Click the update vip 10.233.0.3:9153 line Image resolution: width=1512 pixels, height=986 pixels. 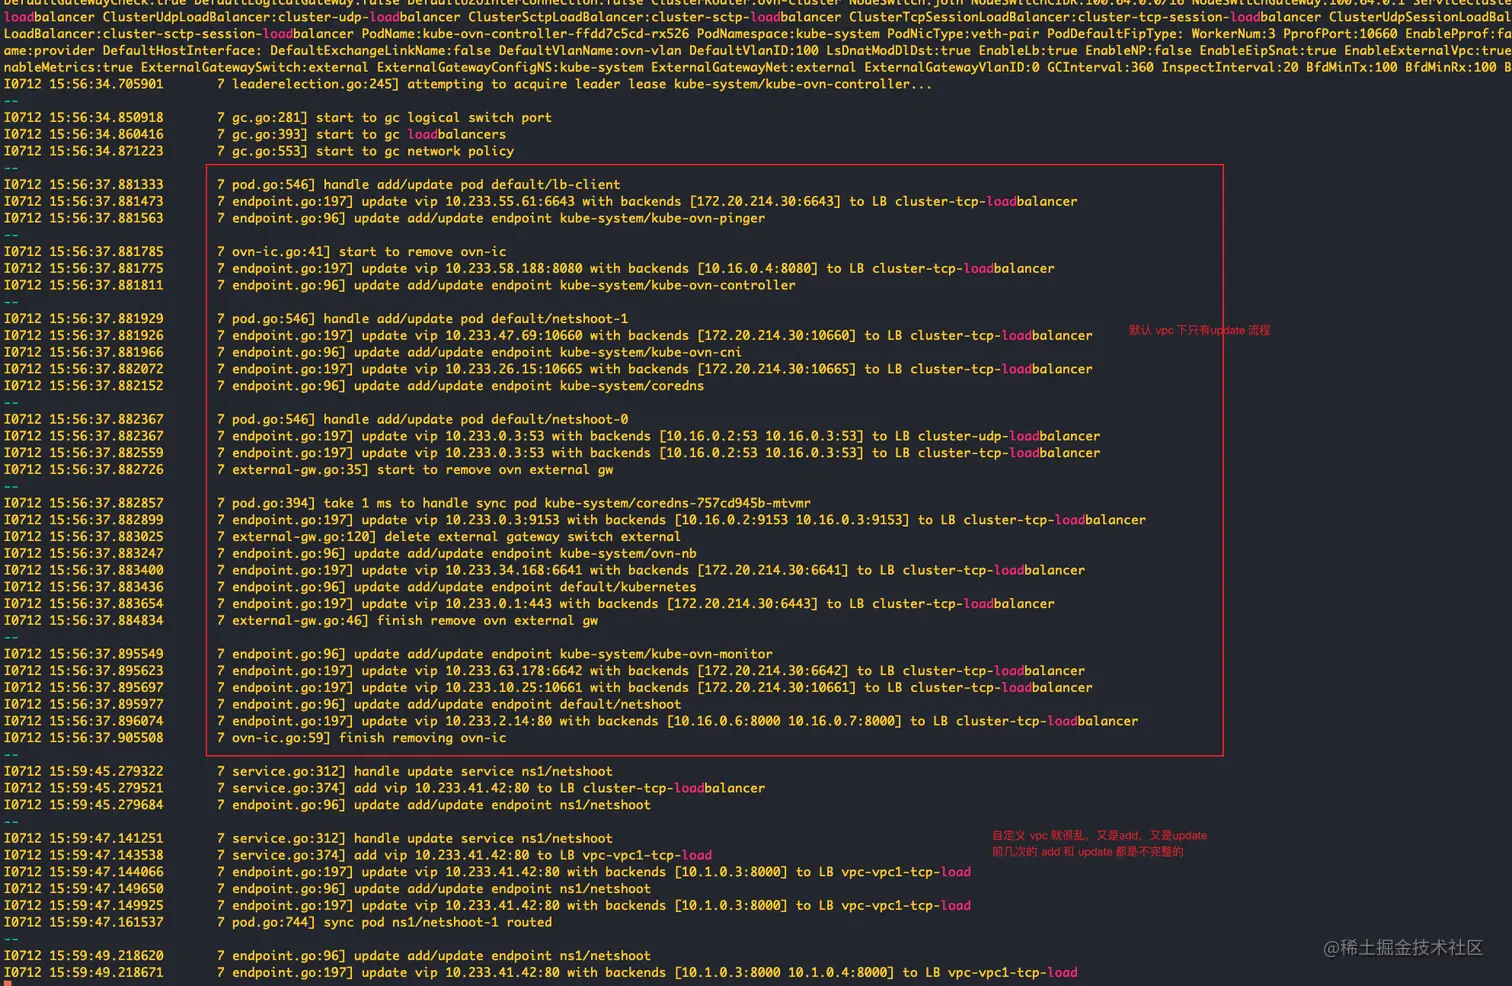coord(575,520)
